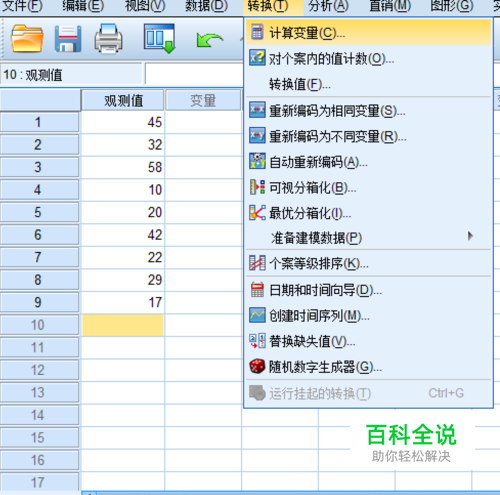Select 可视分箱化(B) menu entry
The height and width of the screenshot is (495, 500).
(369, 187)
